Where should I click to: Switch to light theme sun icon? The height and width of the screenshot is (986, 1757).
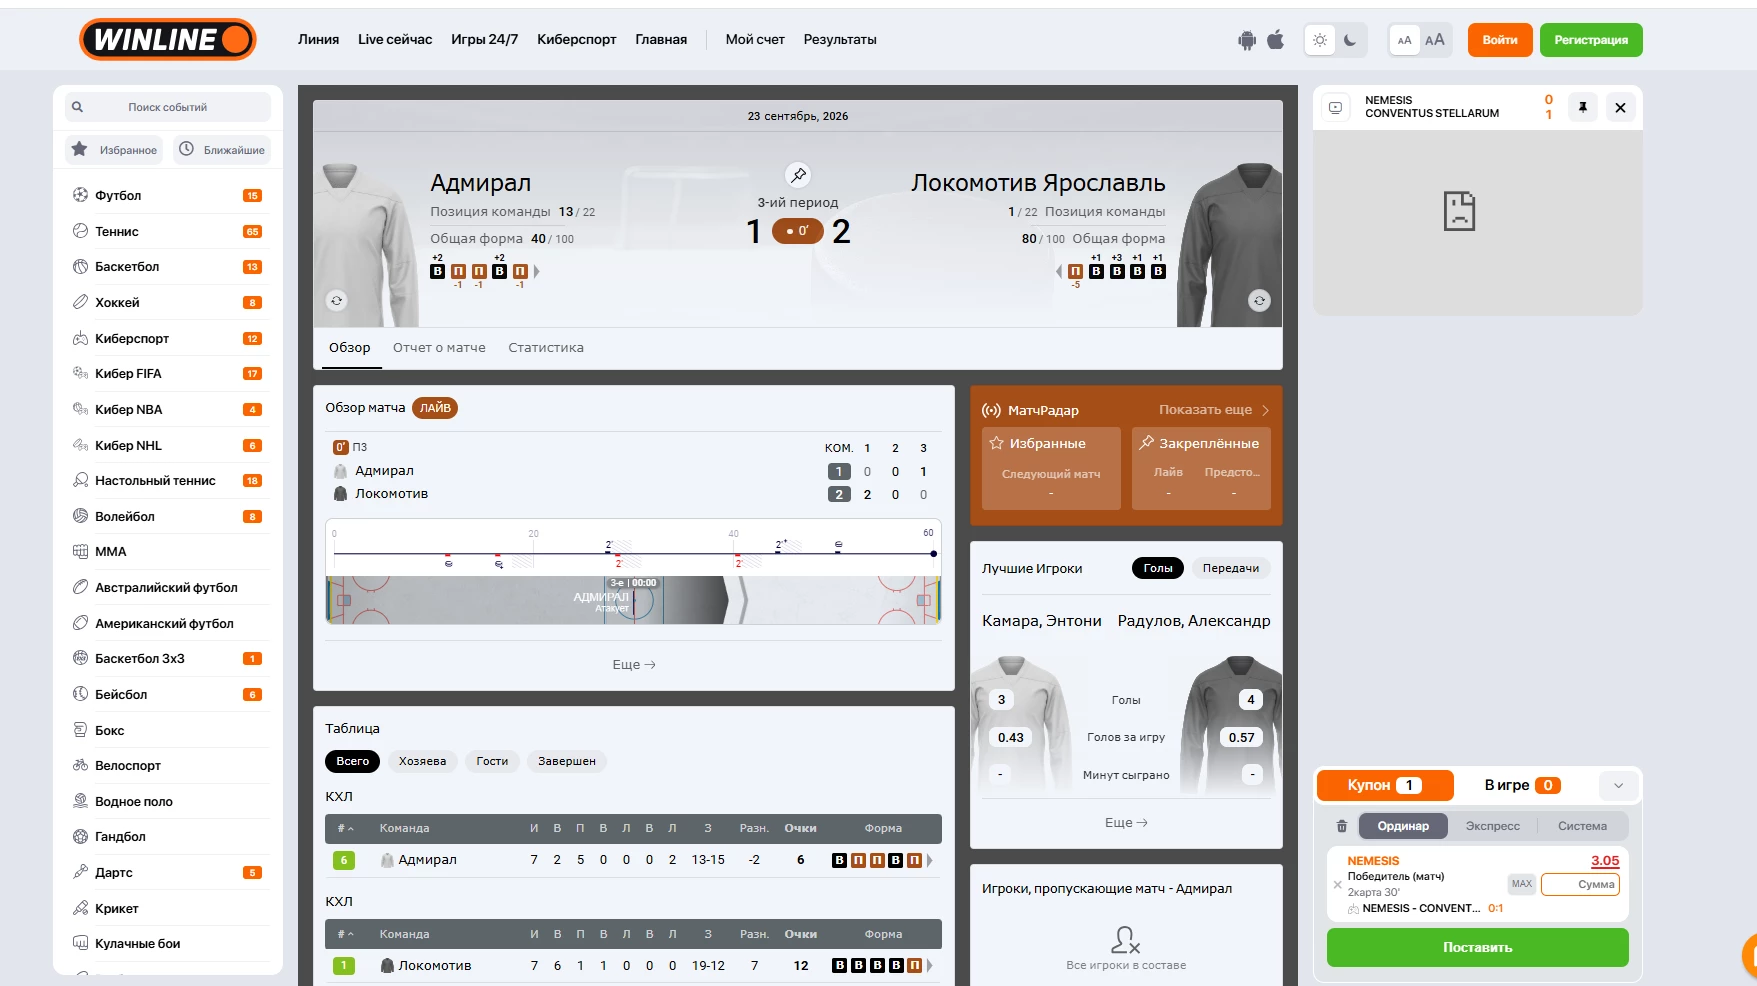(x=1320, y=40)
